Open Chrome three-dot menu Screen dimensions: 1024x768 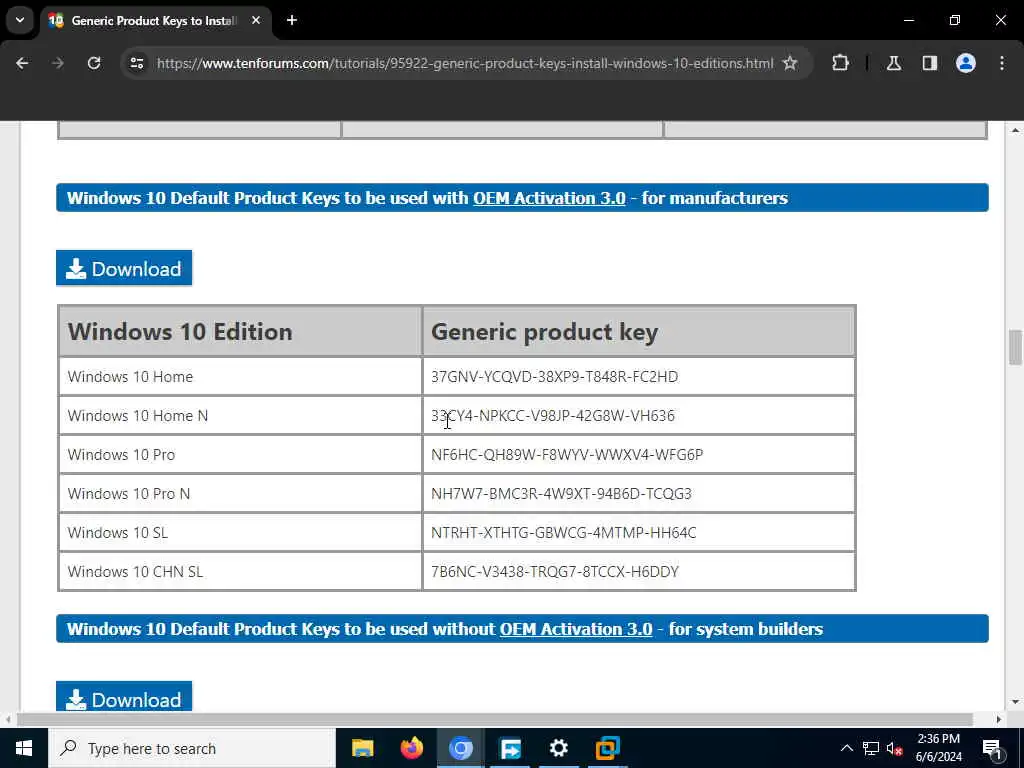1002,63
